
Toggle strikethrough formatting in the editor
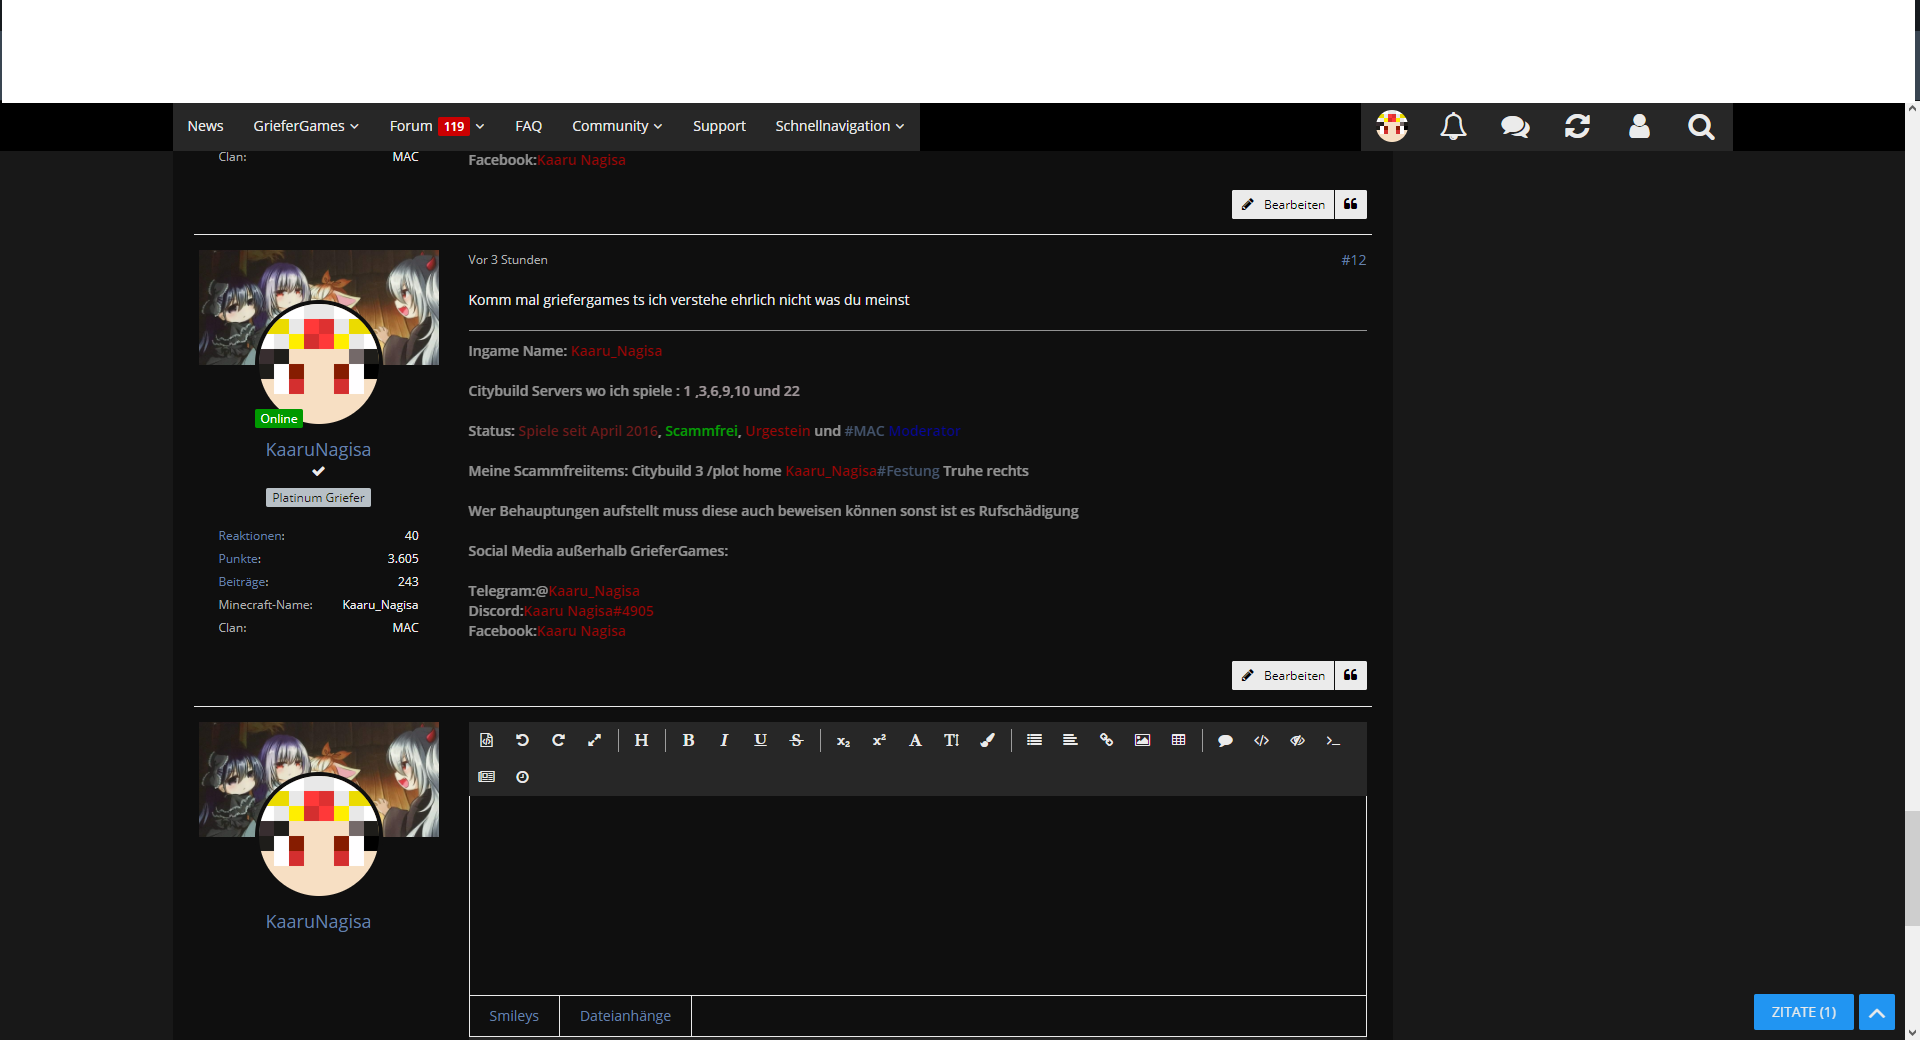[x=796, y=740]
